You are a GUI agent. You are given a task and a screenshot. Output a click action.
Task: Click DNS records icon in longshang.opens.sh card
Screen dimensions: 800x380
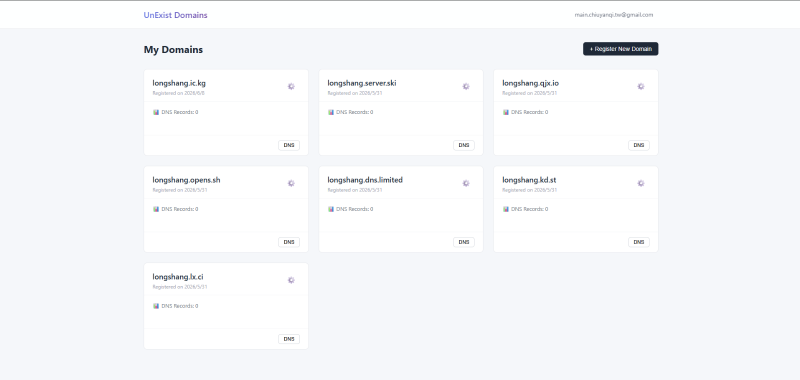pos(156,209)
